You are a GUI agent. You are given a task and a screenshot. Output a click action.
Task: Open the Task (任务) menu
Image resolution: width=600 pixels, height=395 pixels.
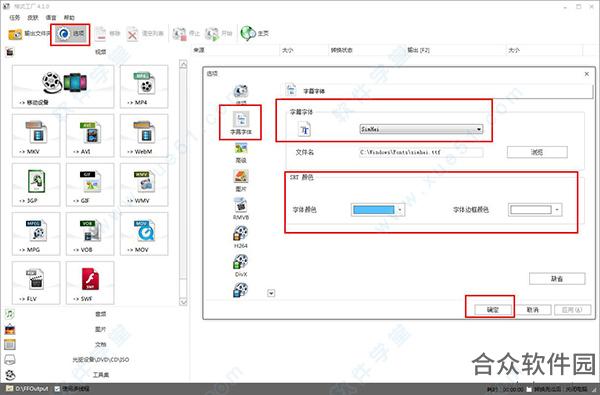15,18
